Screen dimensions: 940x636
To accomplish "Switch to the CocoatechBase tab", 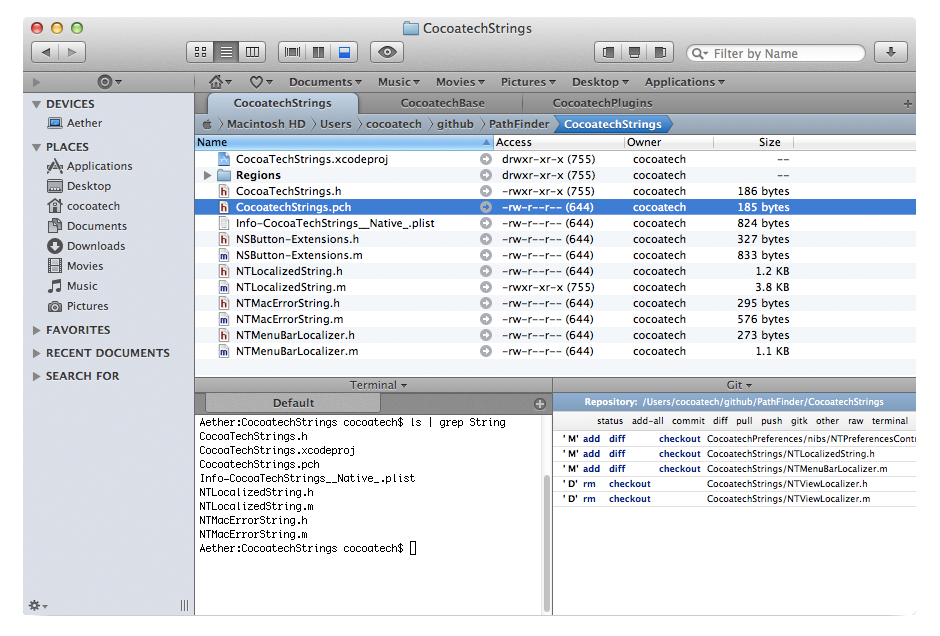I will 442,103.
